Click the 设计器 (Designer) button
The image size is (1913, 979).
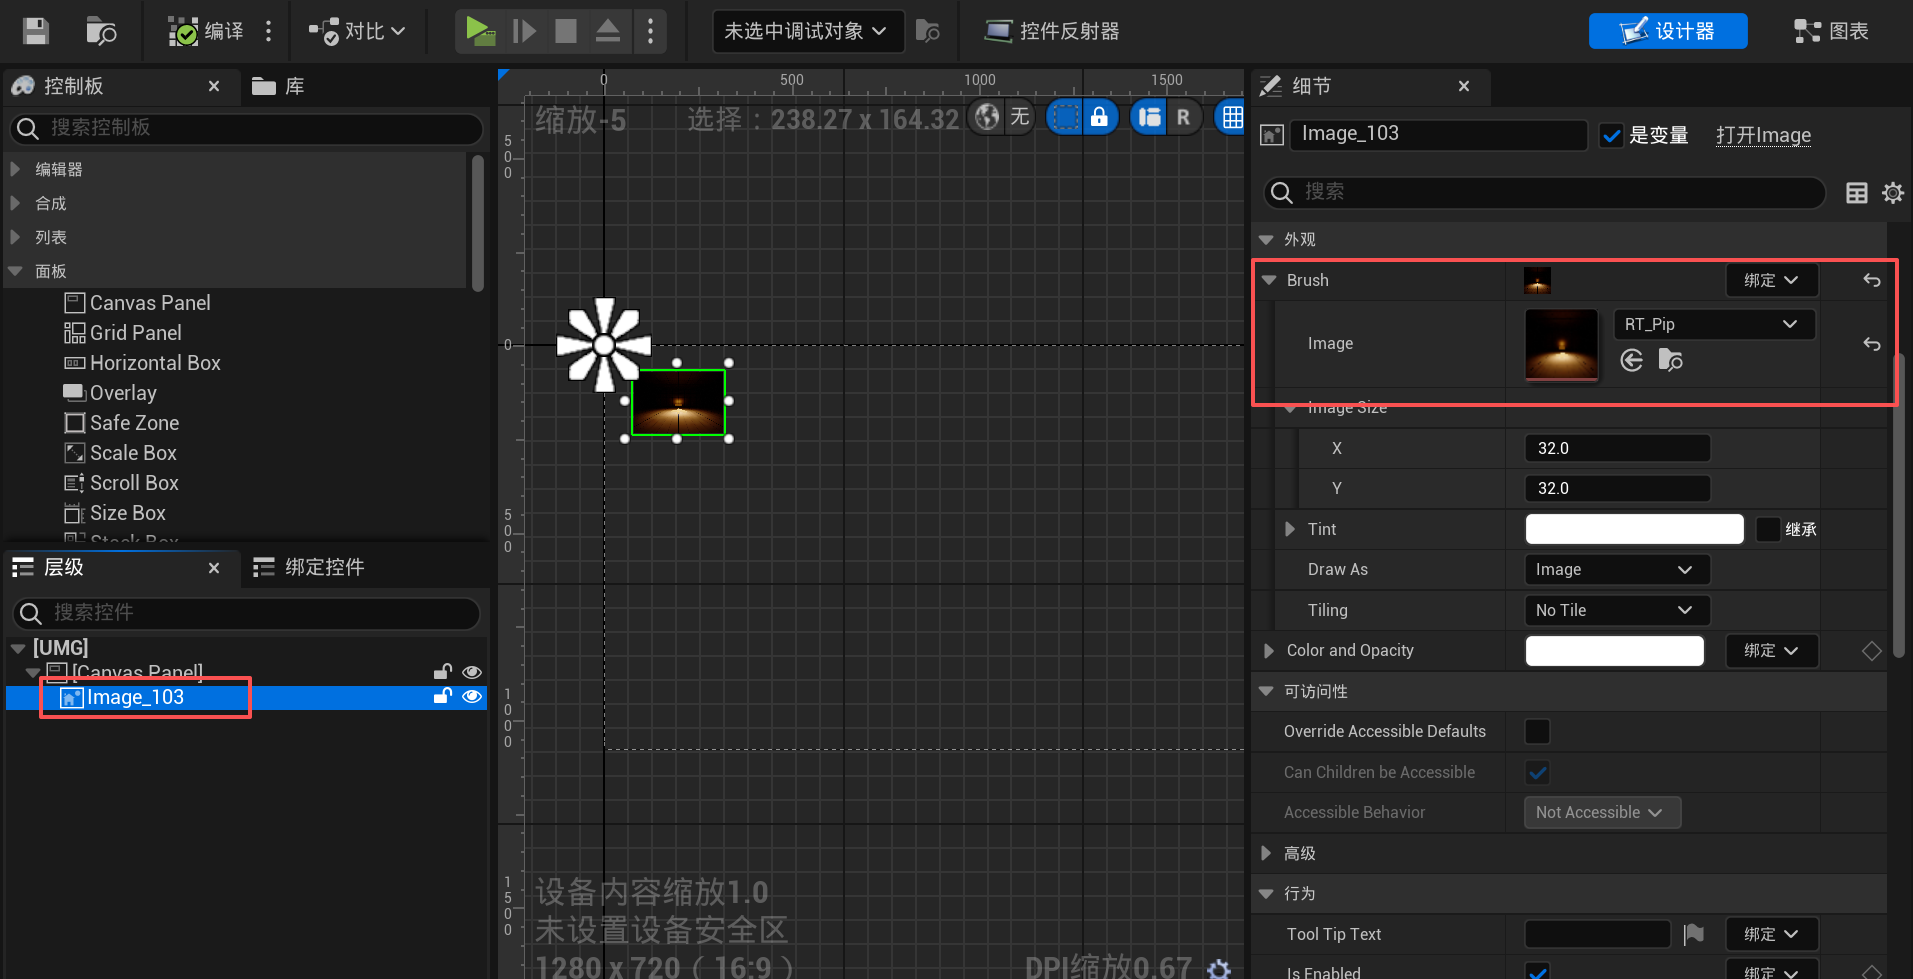coord(1667,31)
